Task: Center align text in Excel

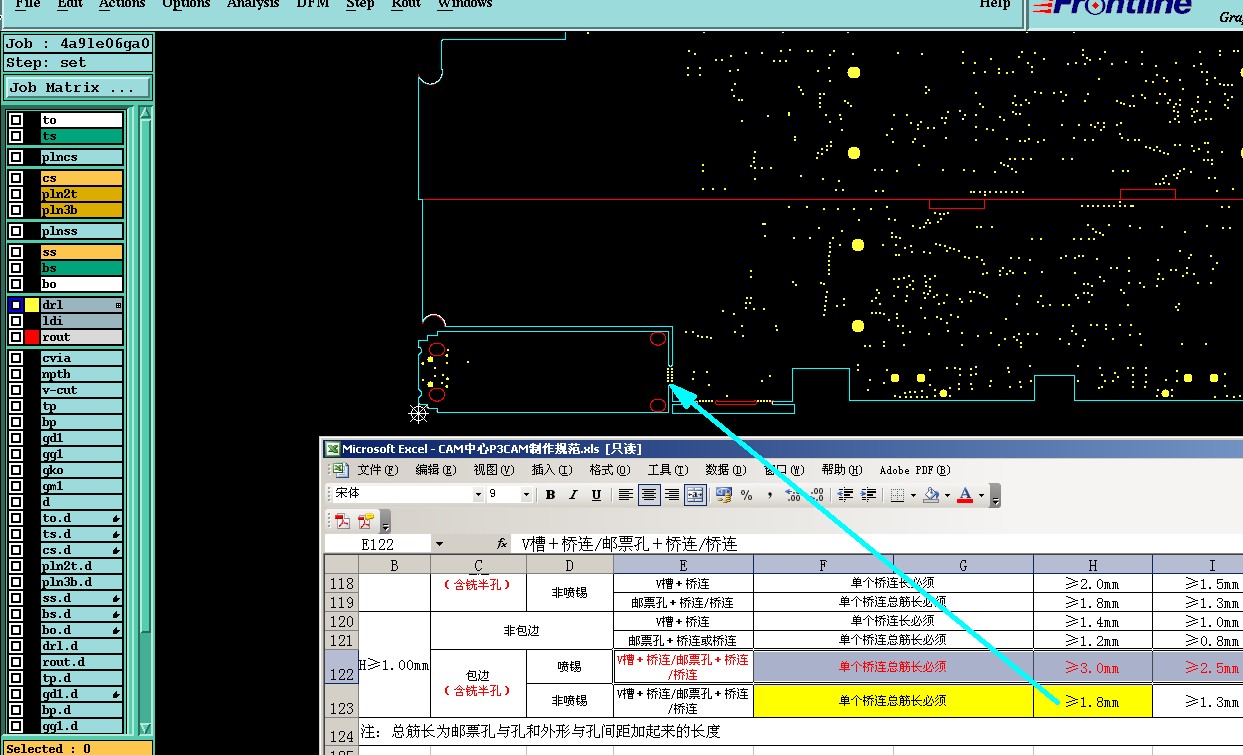Action: click(649, 494)
